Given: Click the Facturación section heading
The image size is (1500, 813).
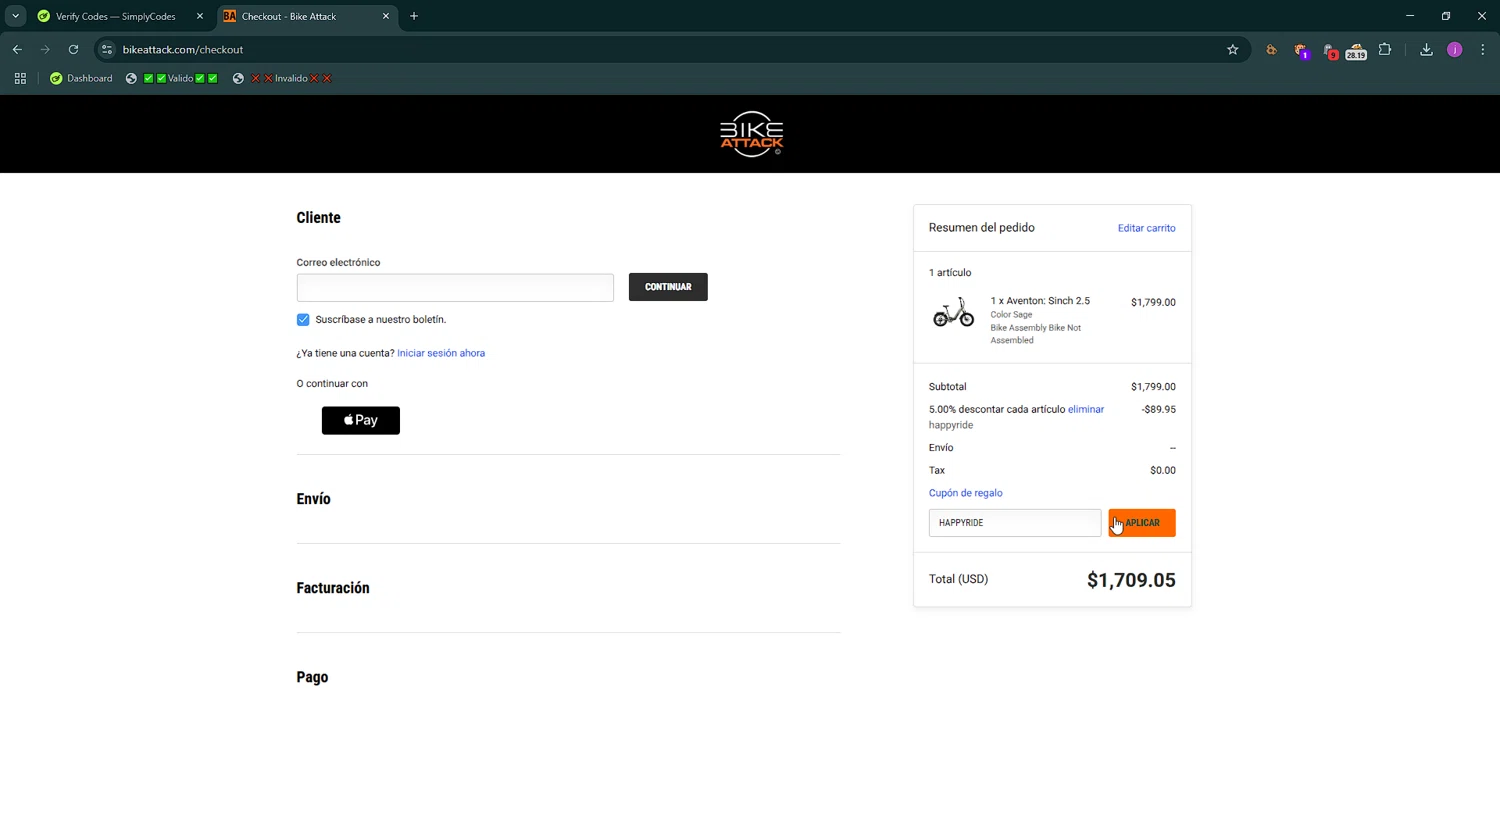Looking at the screenshot, I should pyautogui.click(x=333, y=588).
